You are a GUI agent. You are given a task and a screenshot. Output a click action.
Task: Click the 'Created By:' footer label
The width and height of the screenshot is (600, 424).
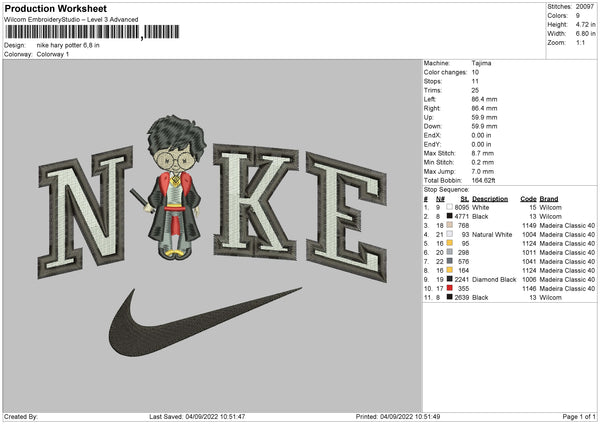(21, 416)
